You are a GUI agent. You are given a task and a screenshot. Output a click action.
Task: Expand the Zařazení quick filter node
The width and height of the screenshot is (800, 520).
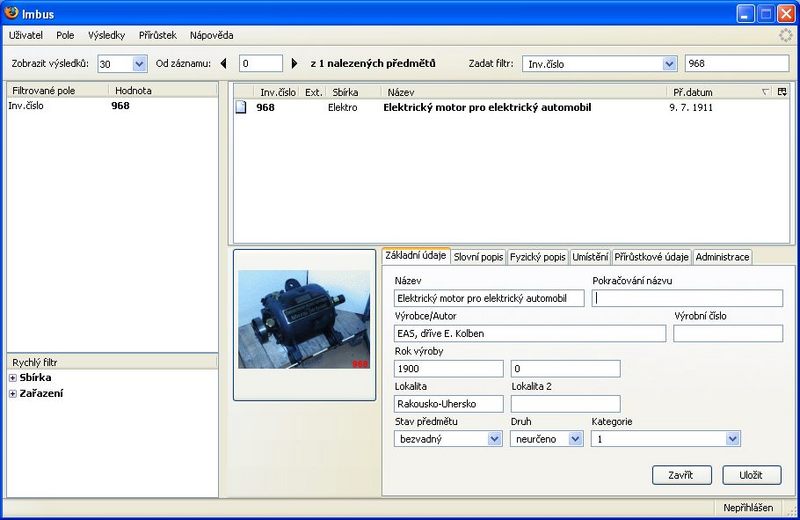tap(13, 394)
